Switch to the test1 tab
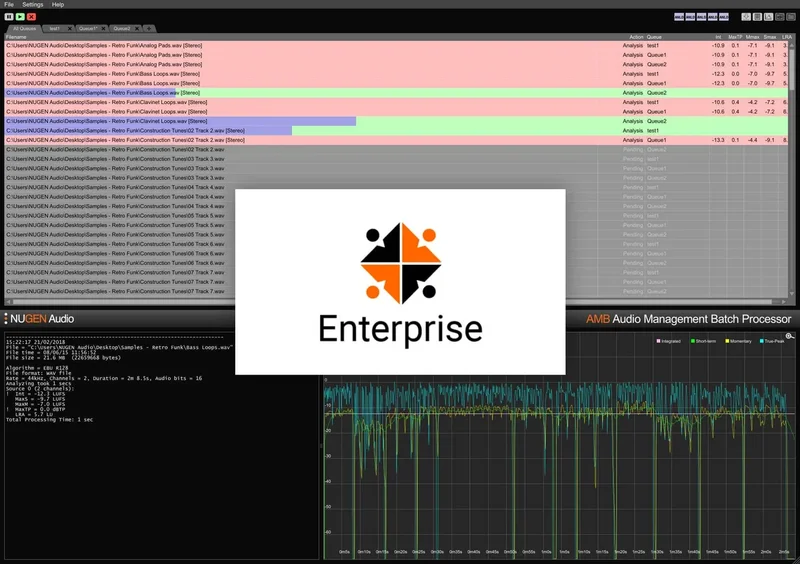 click(x=55, y=29)
